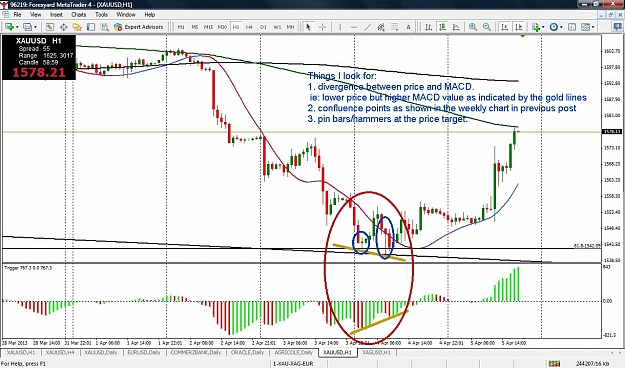The height and width of the screenshot is (368, 625).
Task: Open the File menu
Action: pyautogui.click(x=17, y=14)
